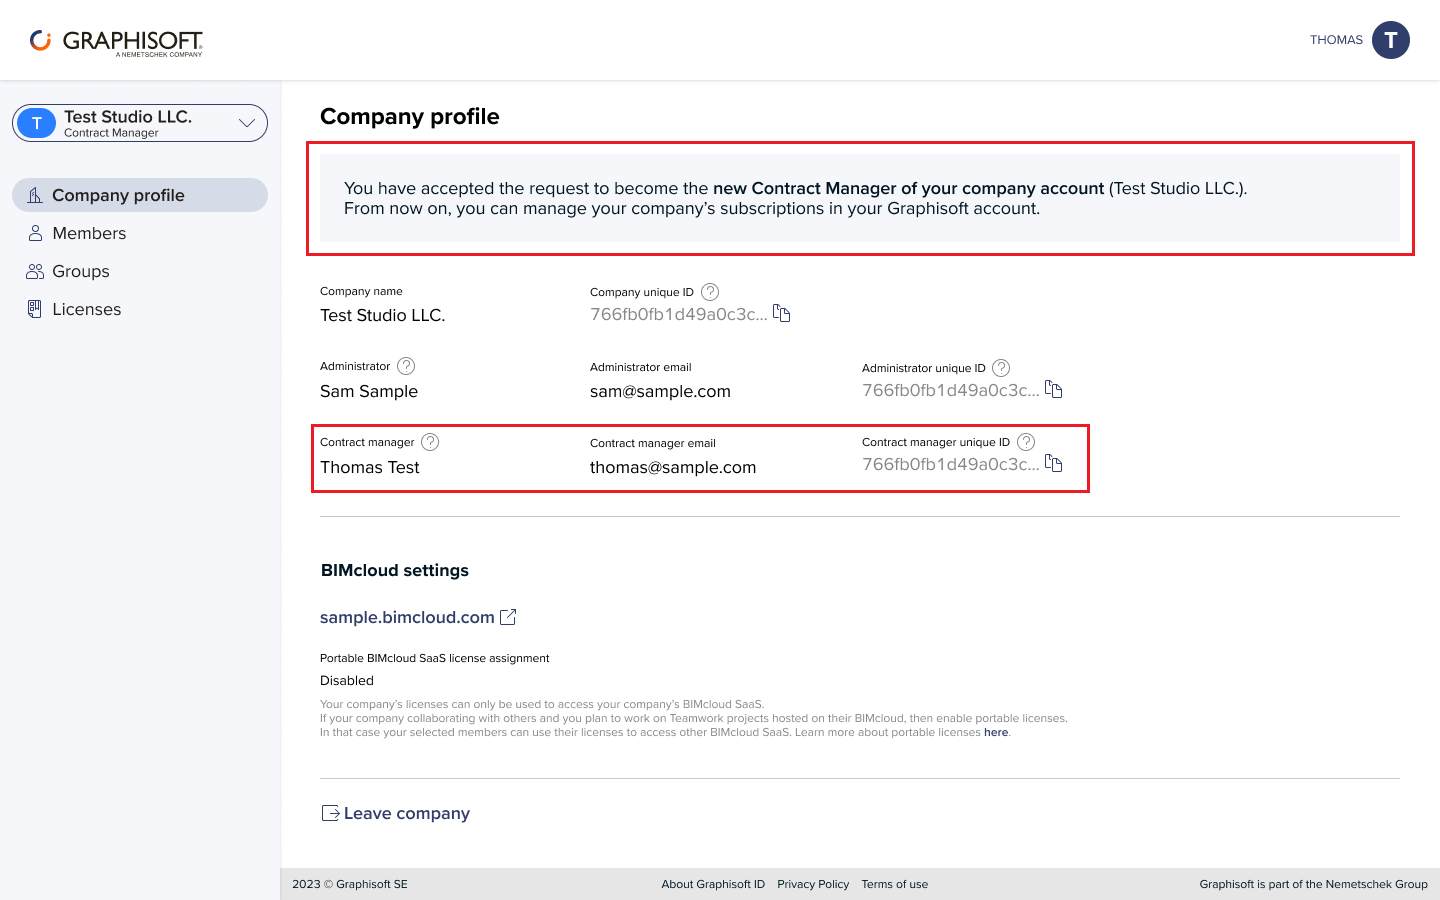Copy the Company unique ID
Viewport: 1440px width, 900px height.
coord(782,314)
